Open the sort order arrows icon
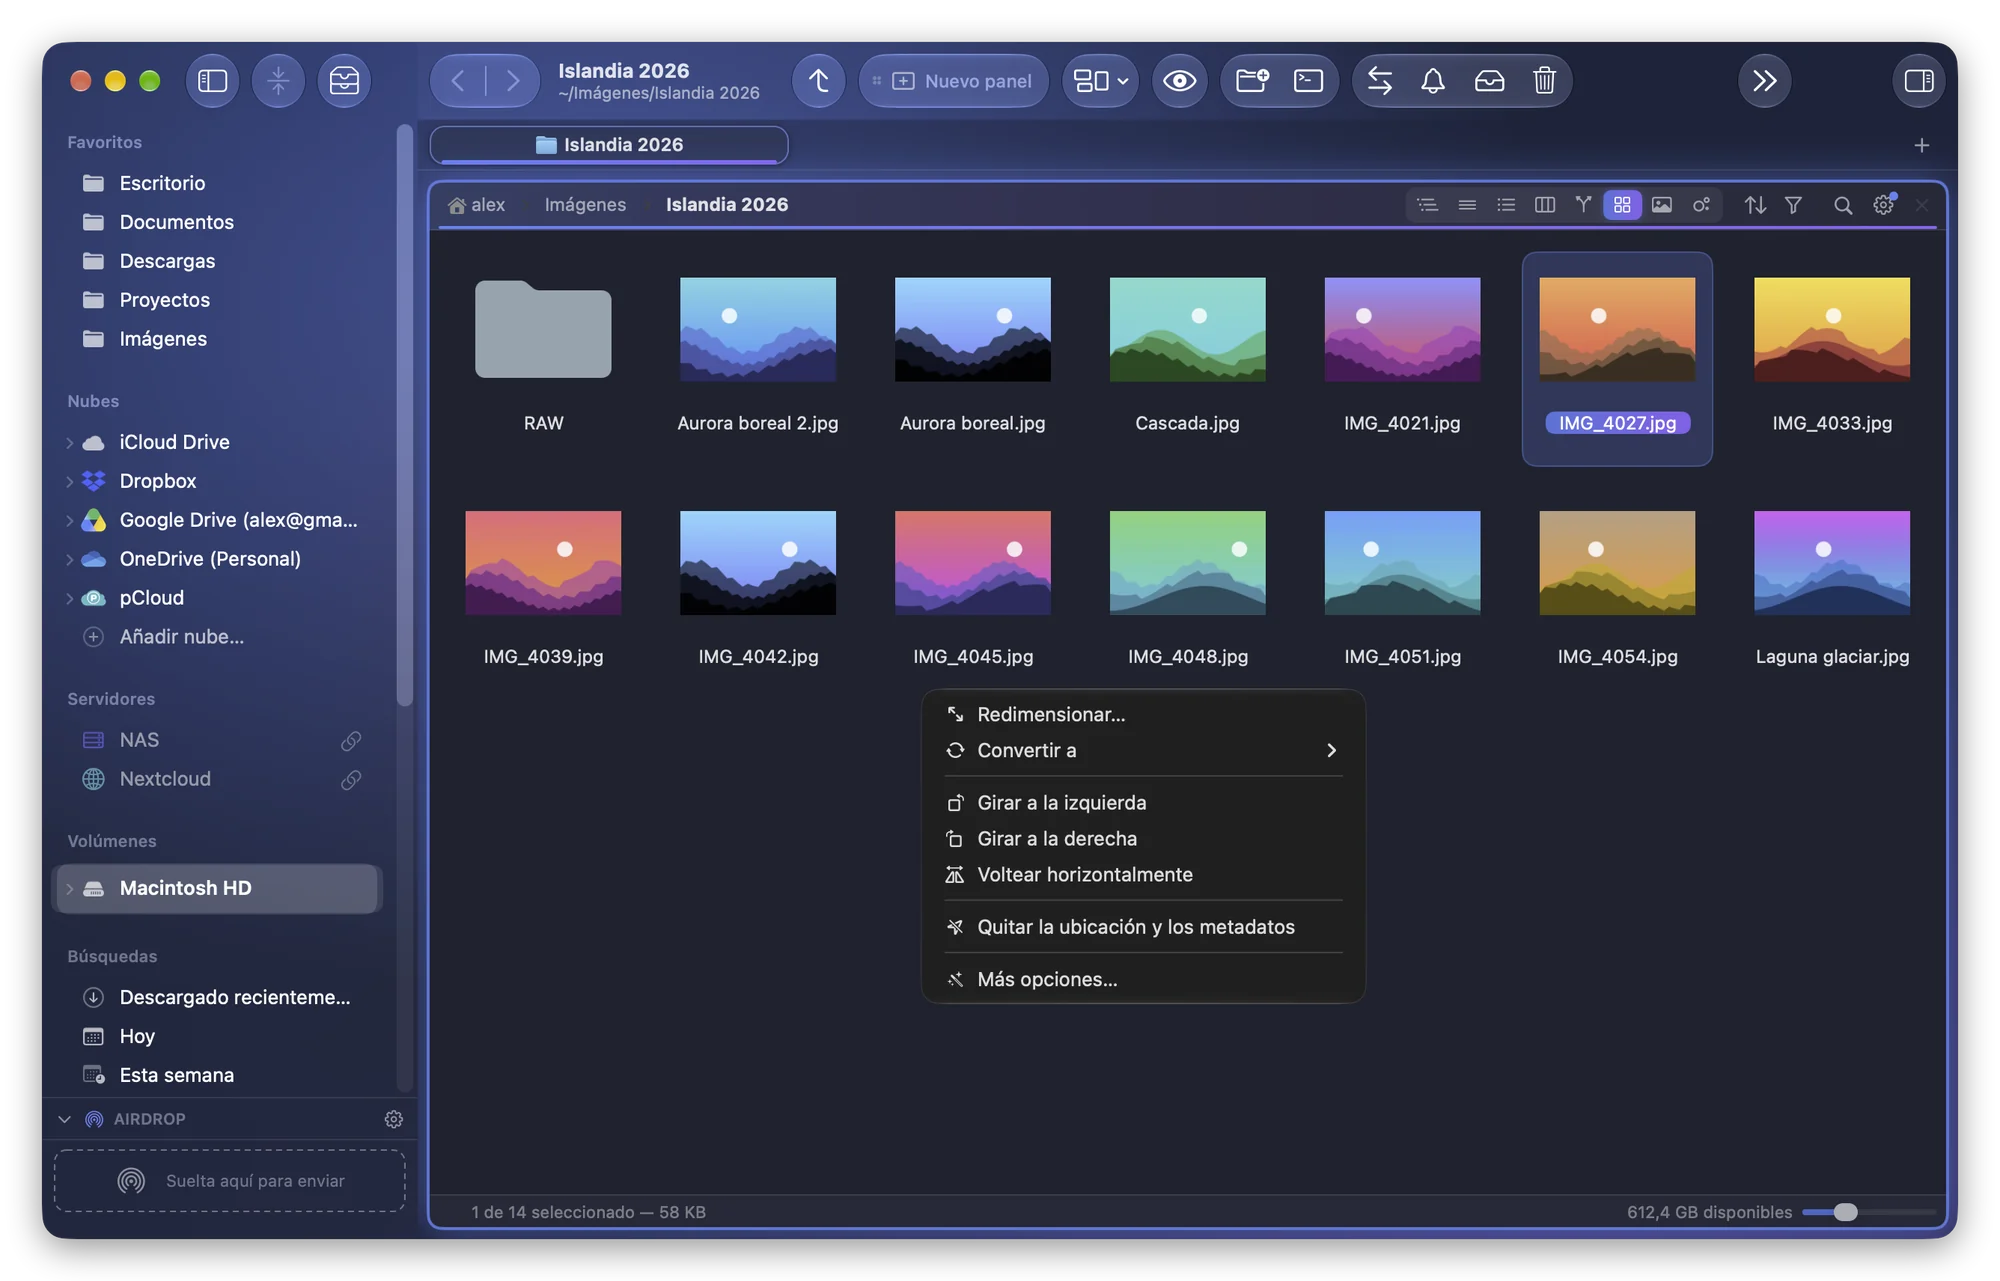 [x=1755, y=205]
